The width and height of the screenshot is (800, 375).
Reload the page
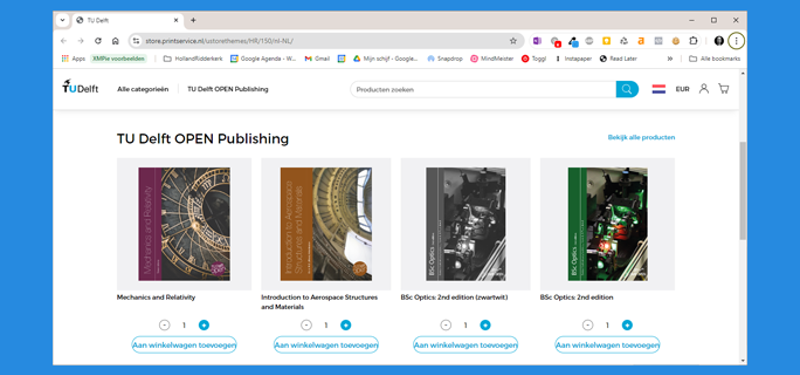coord(98,41)
